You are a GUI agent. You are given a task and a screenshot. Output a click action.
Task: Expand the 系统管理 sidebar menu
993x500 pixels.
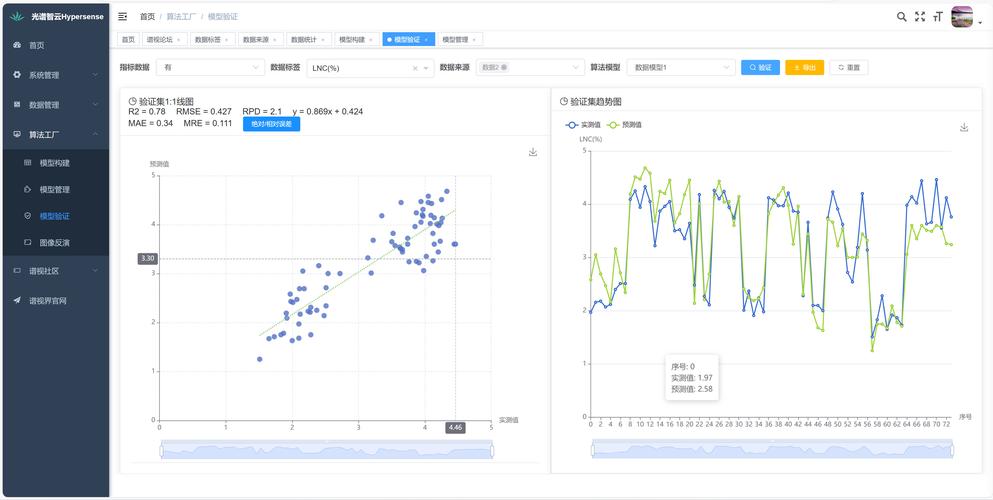point(55,75)
